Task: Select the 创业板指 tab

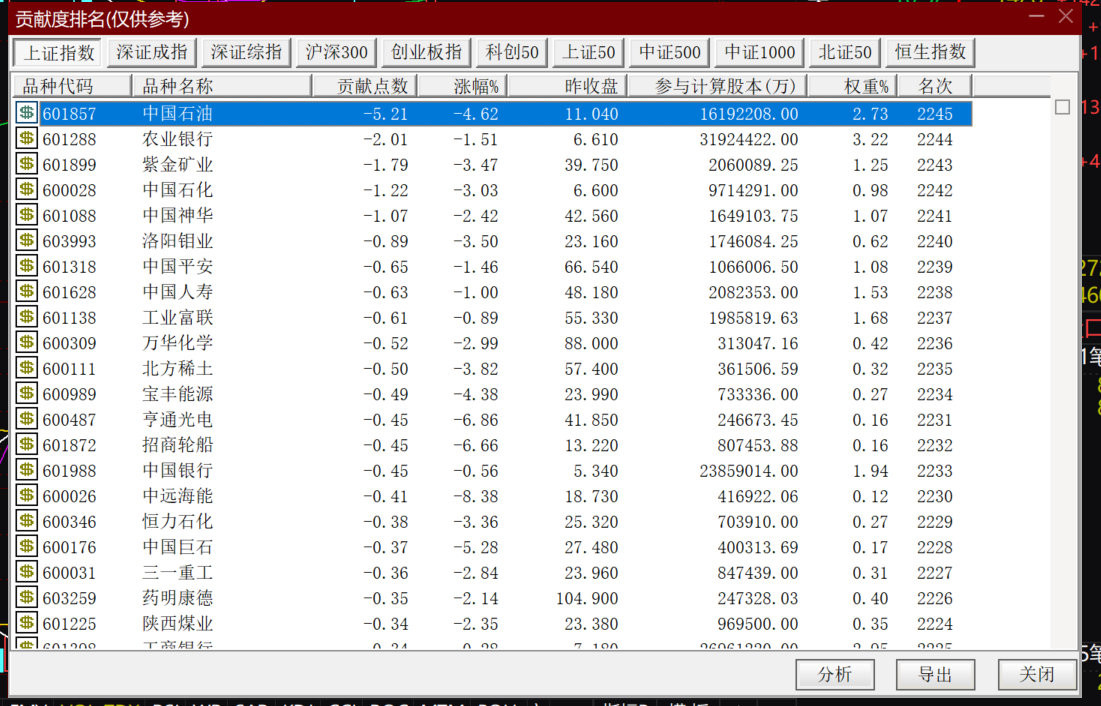Action: point(427,53)
